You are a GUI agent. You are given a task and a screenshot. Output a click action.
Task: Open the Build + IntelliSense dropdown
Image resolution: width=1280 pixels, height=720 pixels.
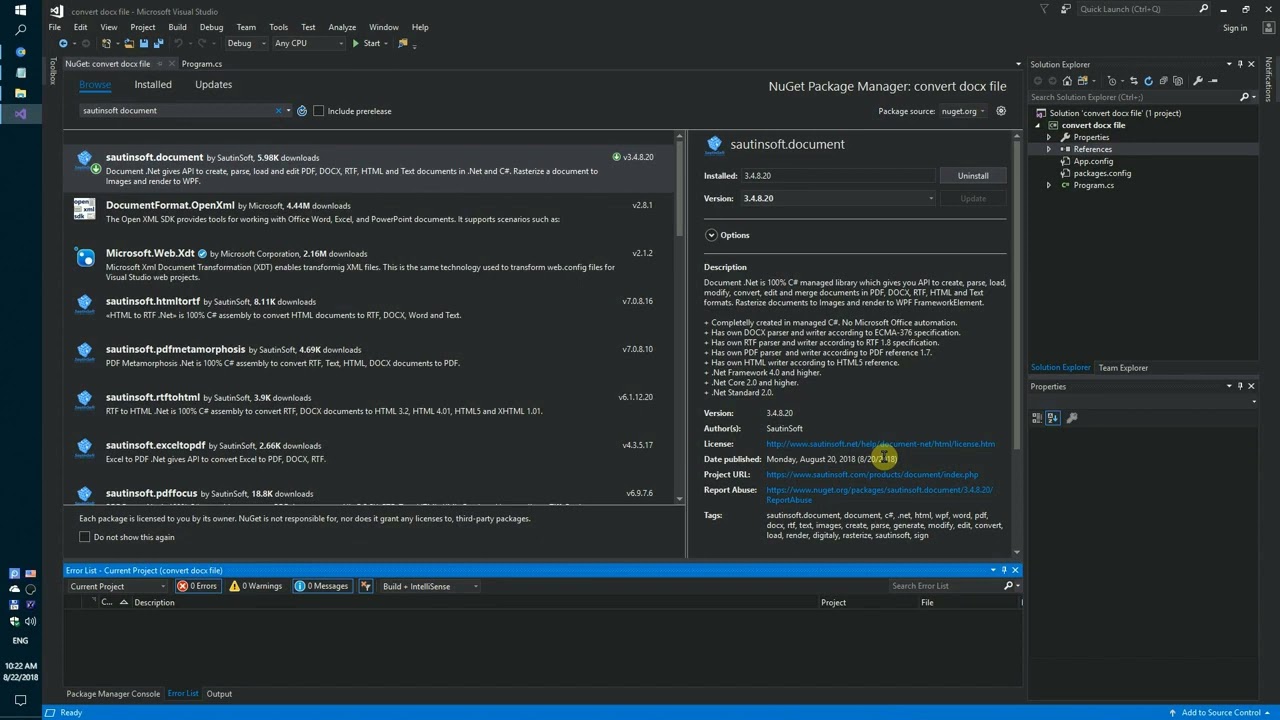(x=430, y=586)
